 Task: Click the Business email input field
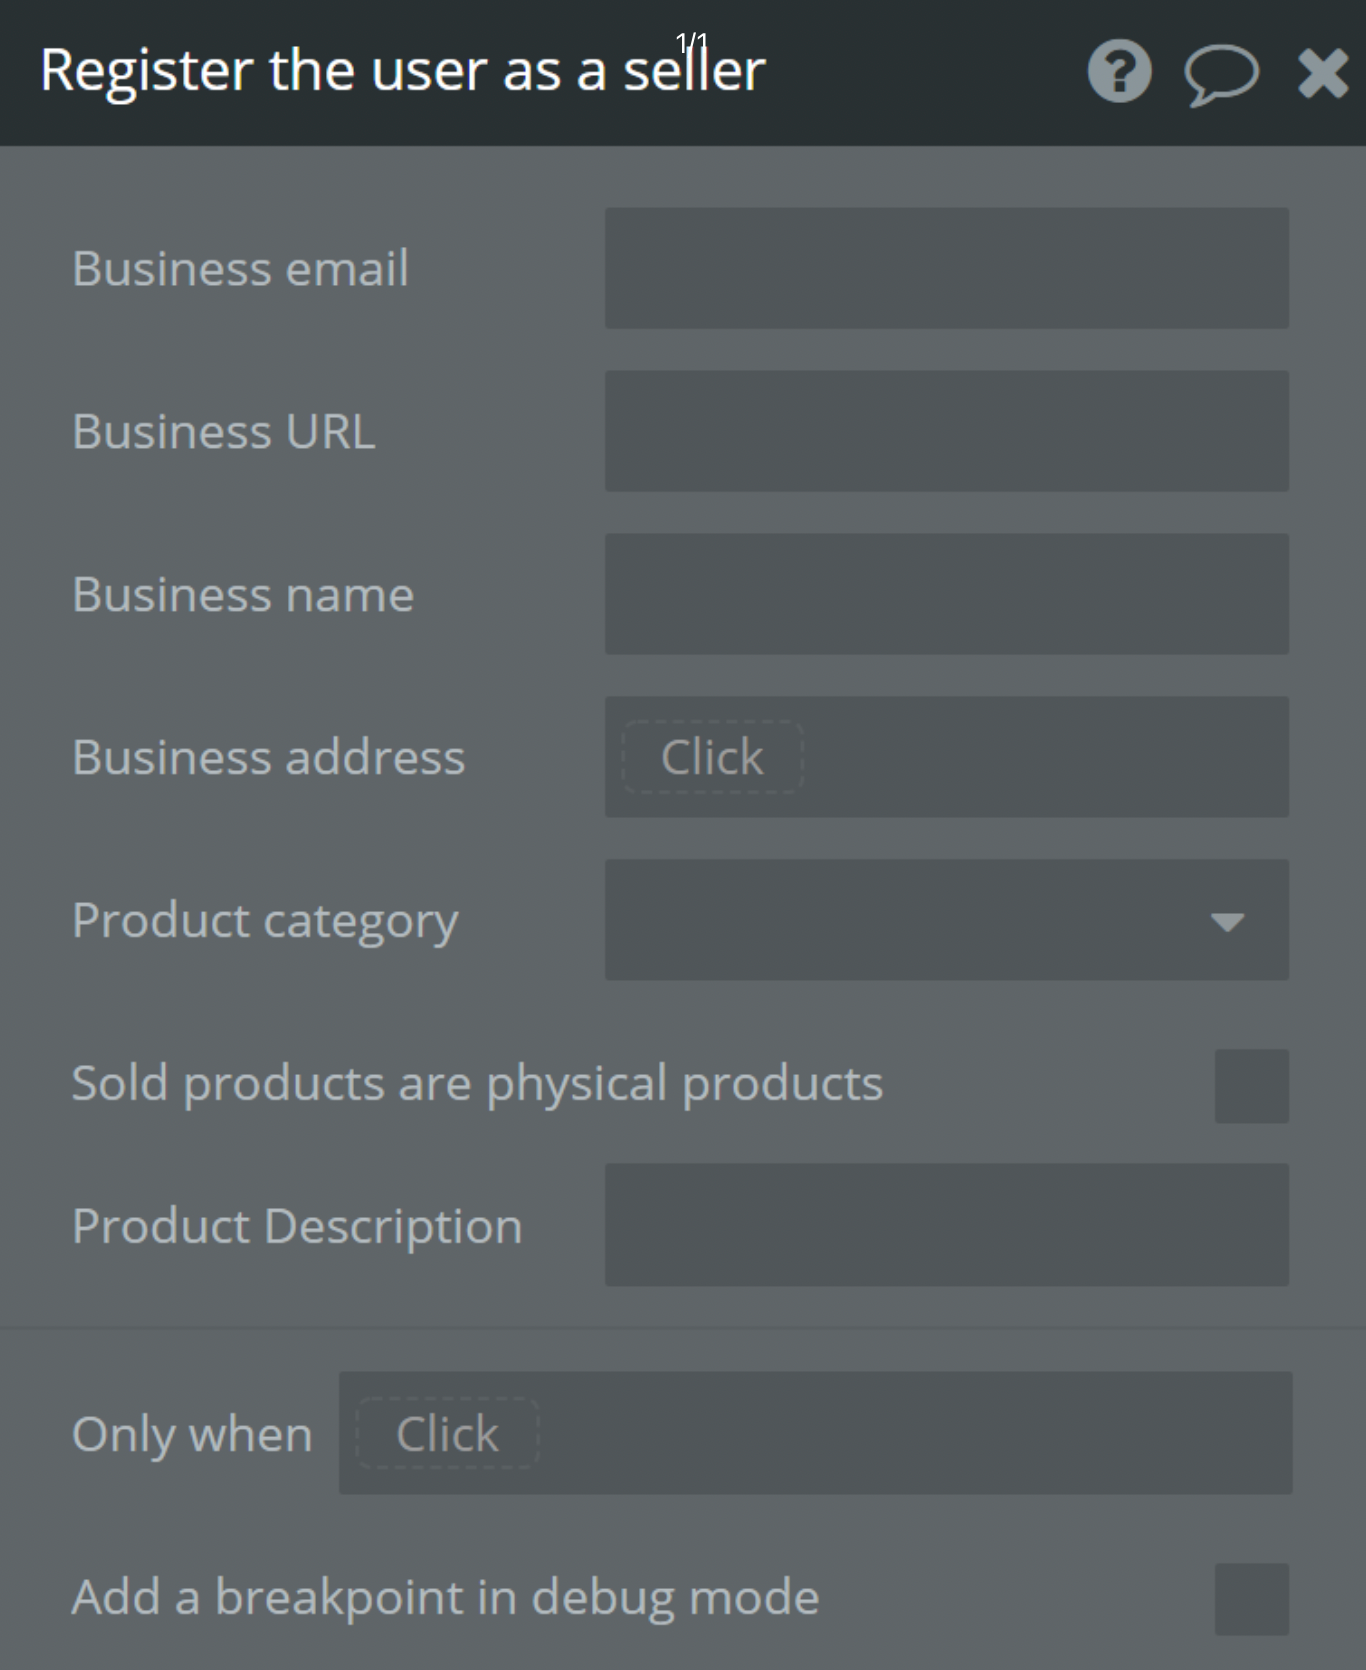point(946,268)
